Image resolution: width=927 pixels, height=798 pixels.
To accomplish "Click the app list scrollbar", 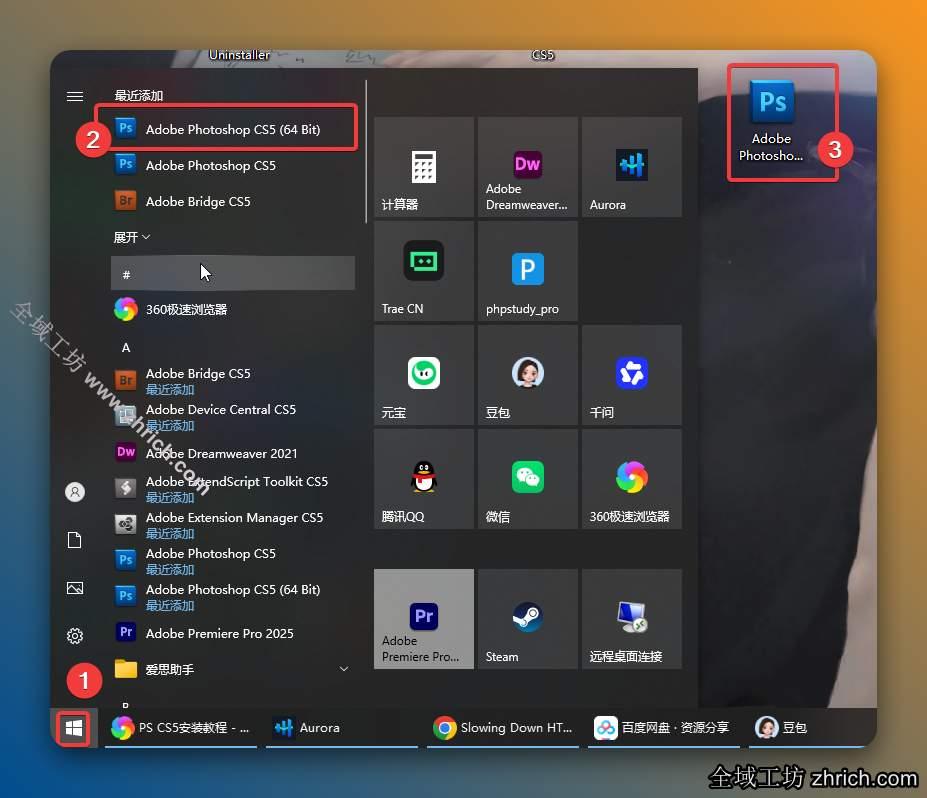I will click(366, 151).
